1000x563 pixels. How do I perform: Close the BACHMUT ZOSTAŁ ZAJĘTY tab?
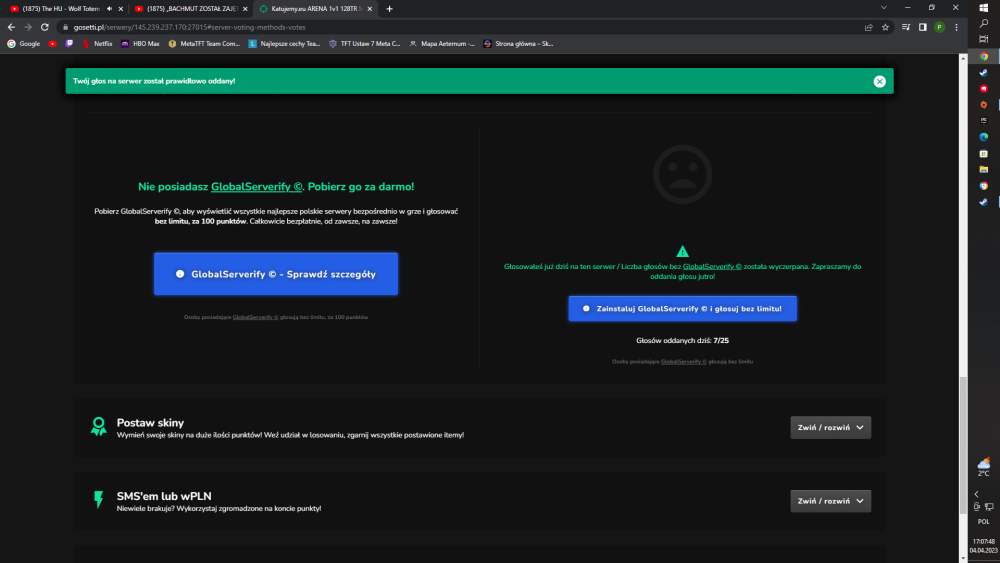pyautogui.click(x=245, y=9)
